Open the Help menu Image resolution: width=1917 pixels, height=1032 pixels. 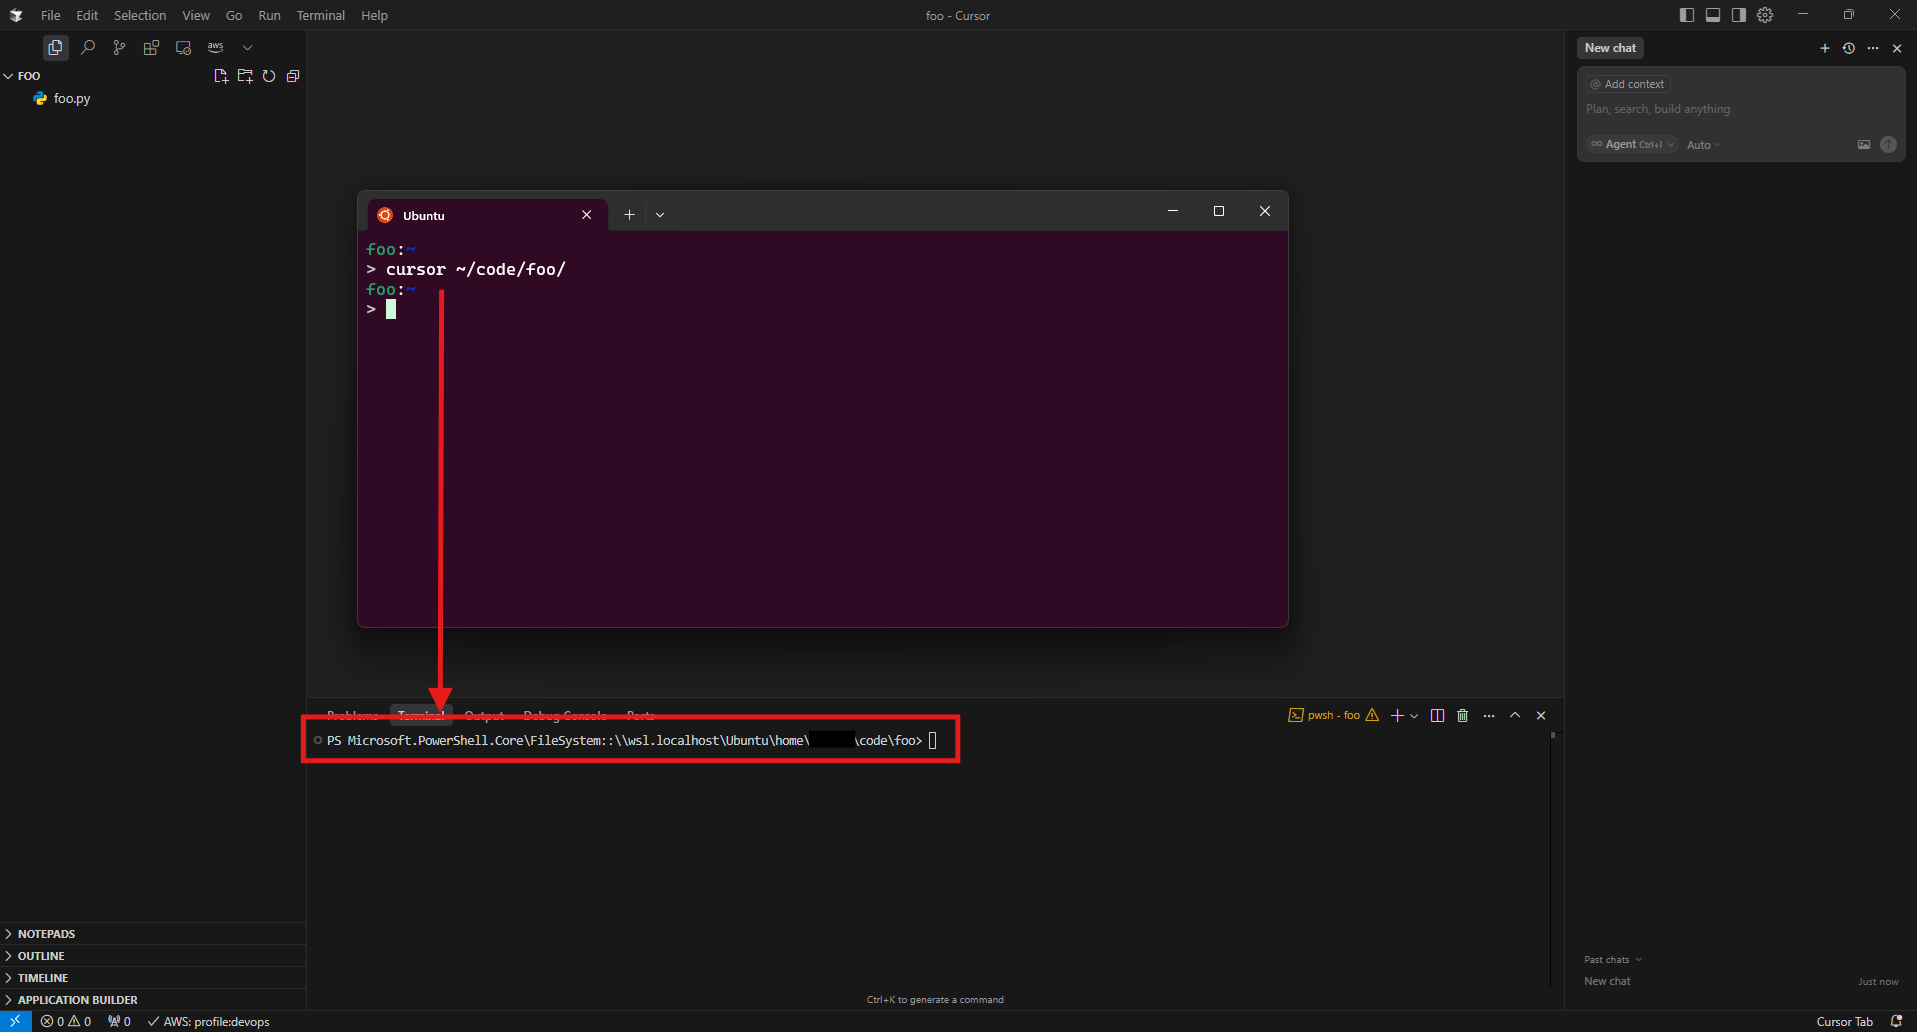(374, 15)
